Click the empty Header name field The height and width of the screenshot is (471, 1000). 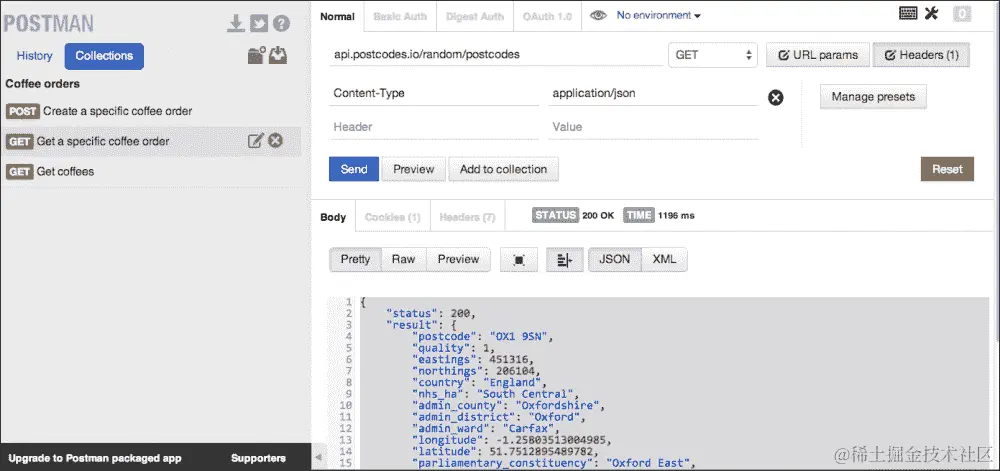(x=434, y=127)
